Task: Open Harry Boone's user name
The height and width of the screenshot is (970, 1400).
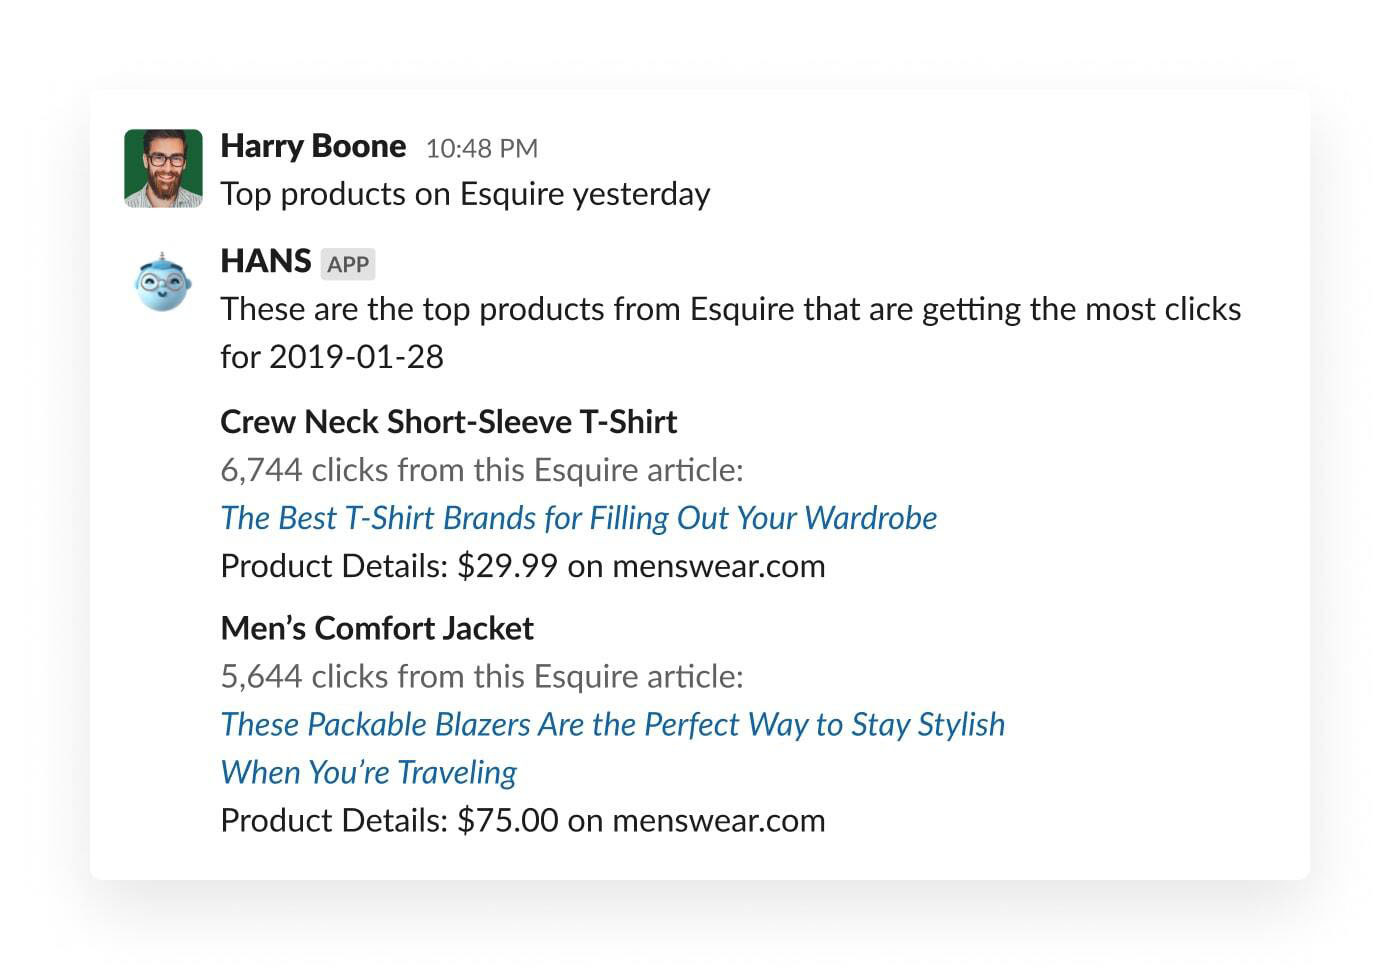Action: [313, 146]
